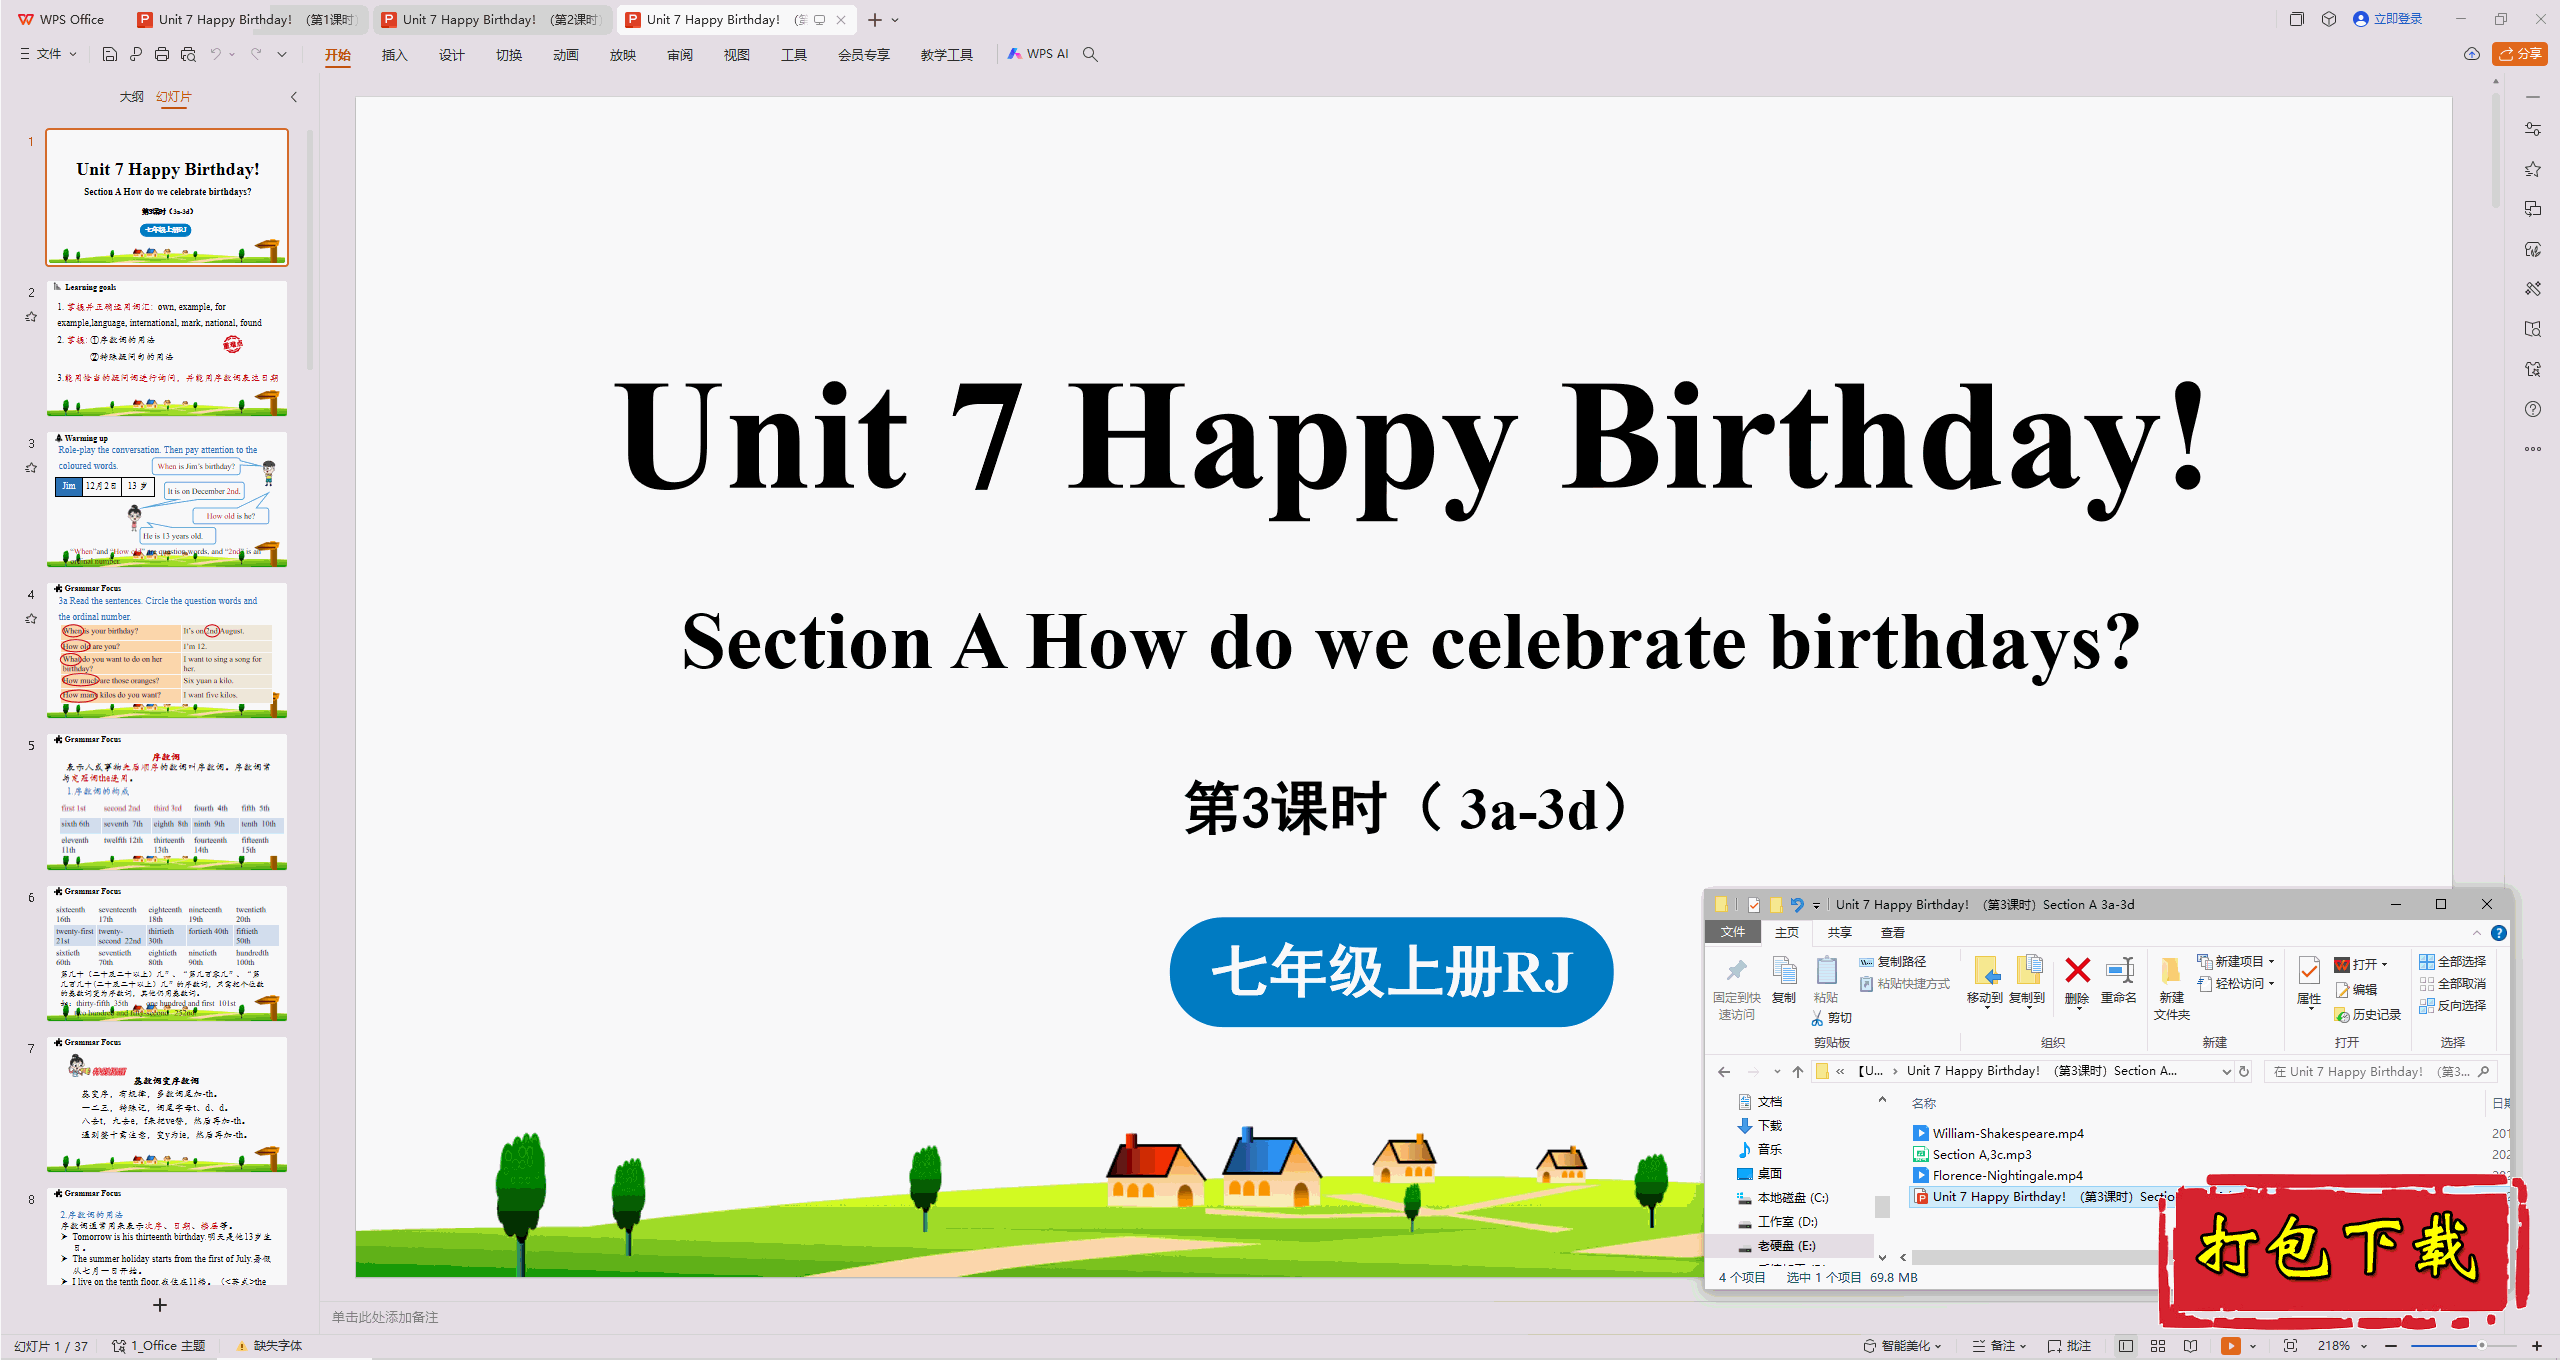
Task: Switch to the 设计 ribbon tab
Action: tap(452, 55)
